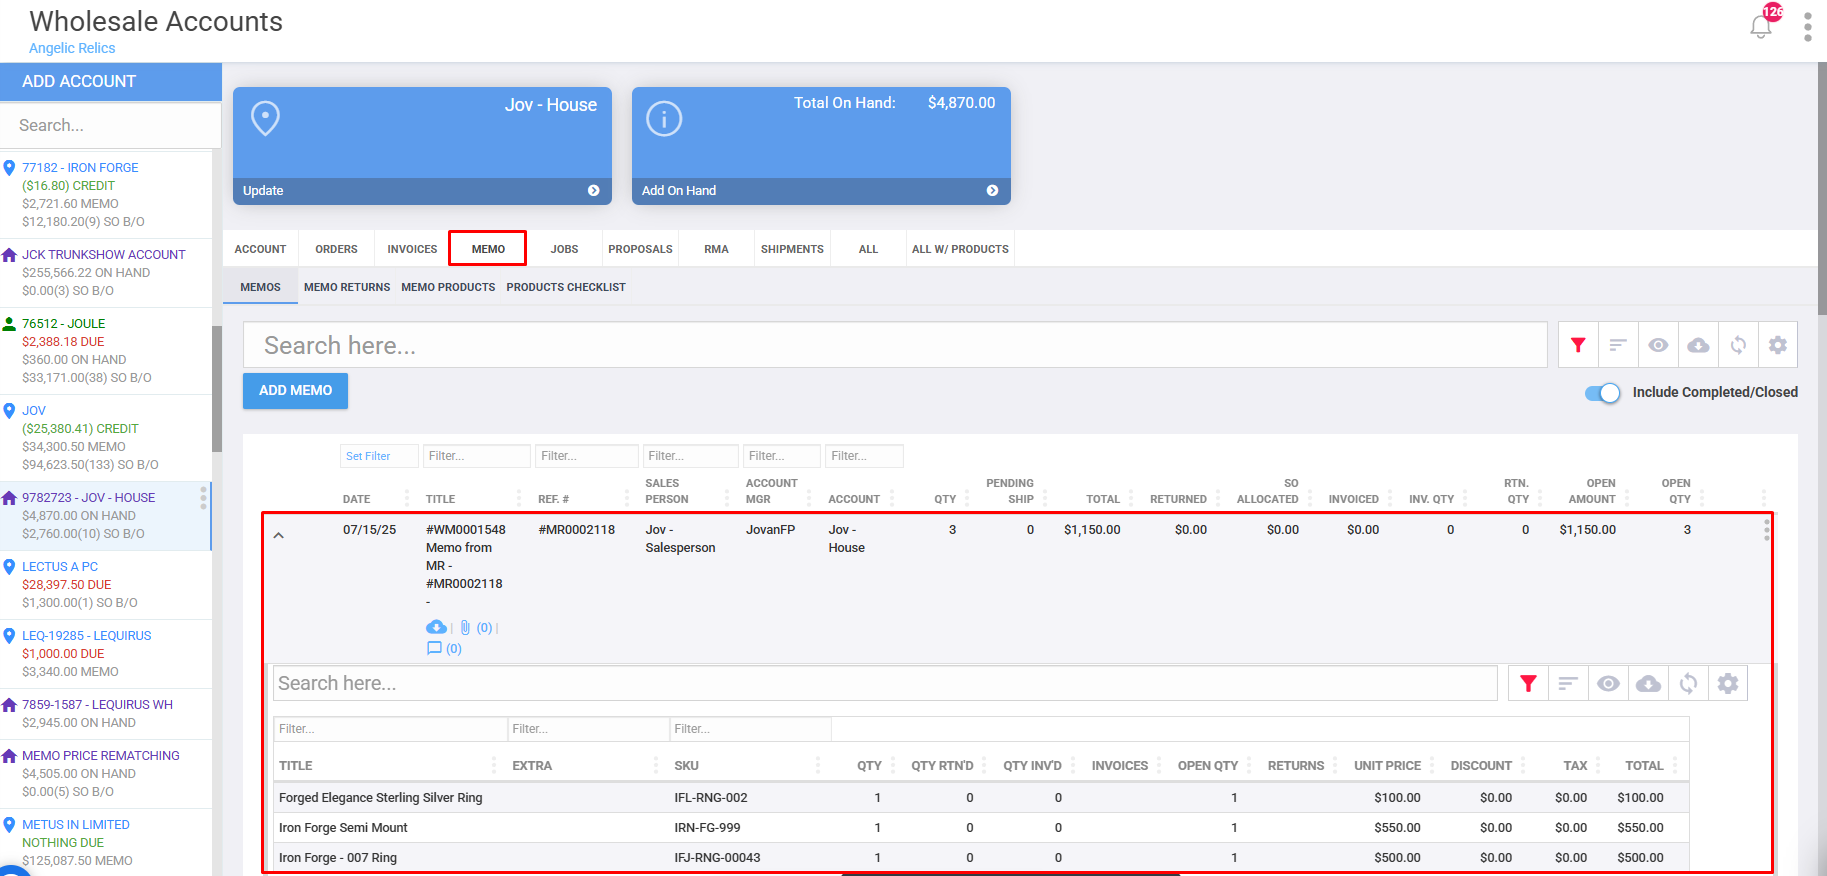This screenshot has height=876, width=1827.
Task: Open attachments paperclip for memo #WM0001548
Action: point(465,628)
